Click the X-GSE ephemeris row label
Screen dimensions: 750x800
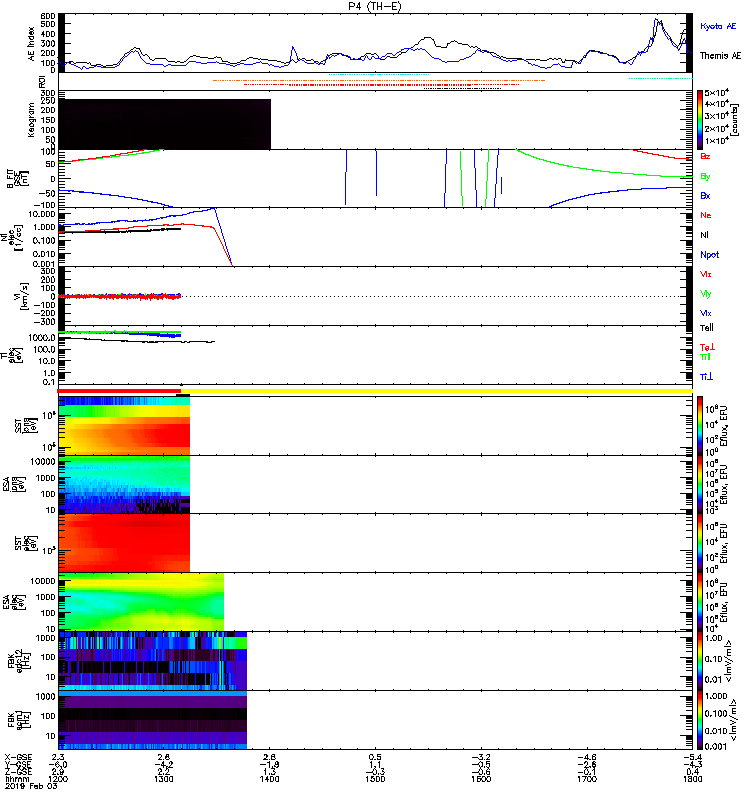coord(17,757)
